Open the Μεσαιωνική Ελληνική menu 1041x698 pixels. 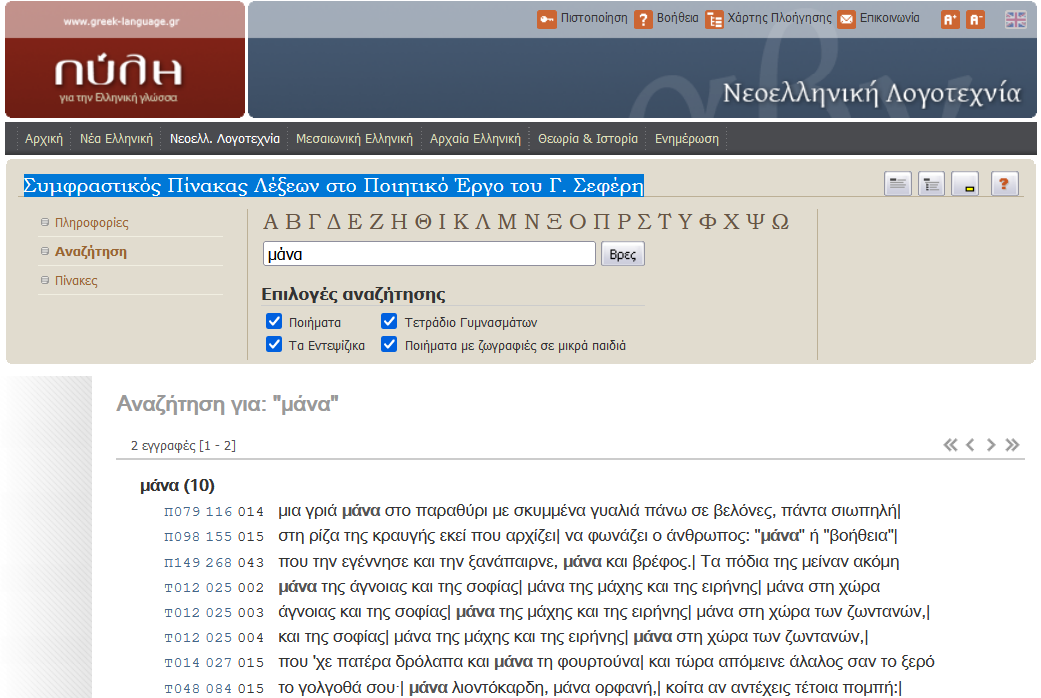click(x=355, y=139)
